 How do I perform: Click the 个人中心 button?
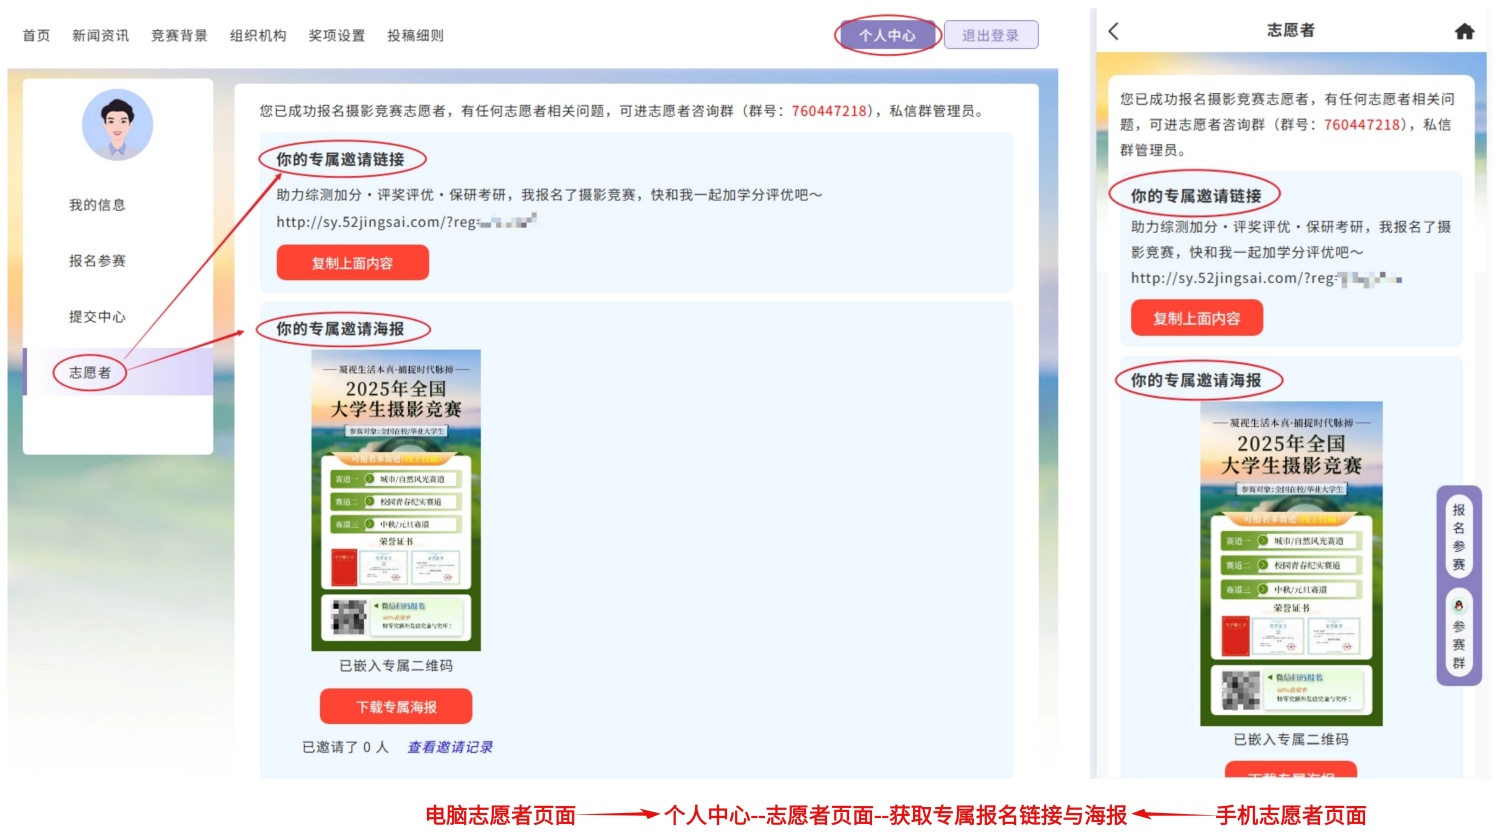click(887, 36)
